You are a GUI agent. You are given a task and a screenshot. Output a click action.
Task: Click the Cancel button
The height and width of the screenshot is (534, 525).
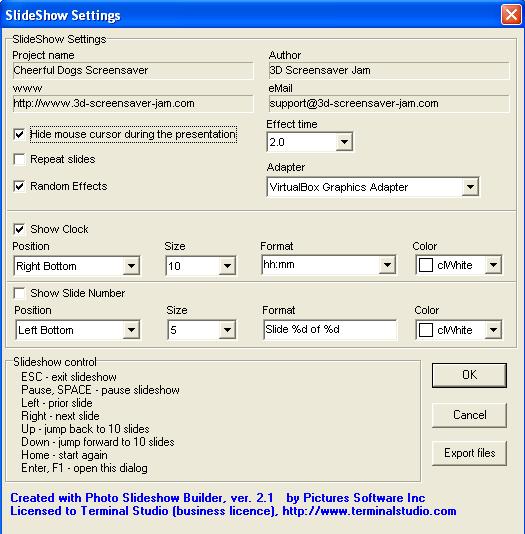pos(470,415)
